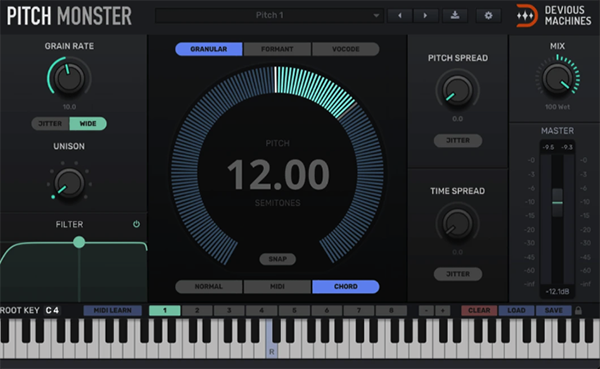Select chord slot 5
This screenshot has height=369, width=600.
(x=294, y=310)
